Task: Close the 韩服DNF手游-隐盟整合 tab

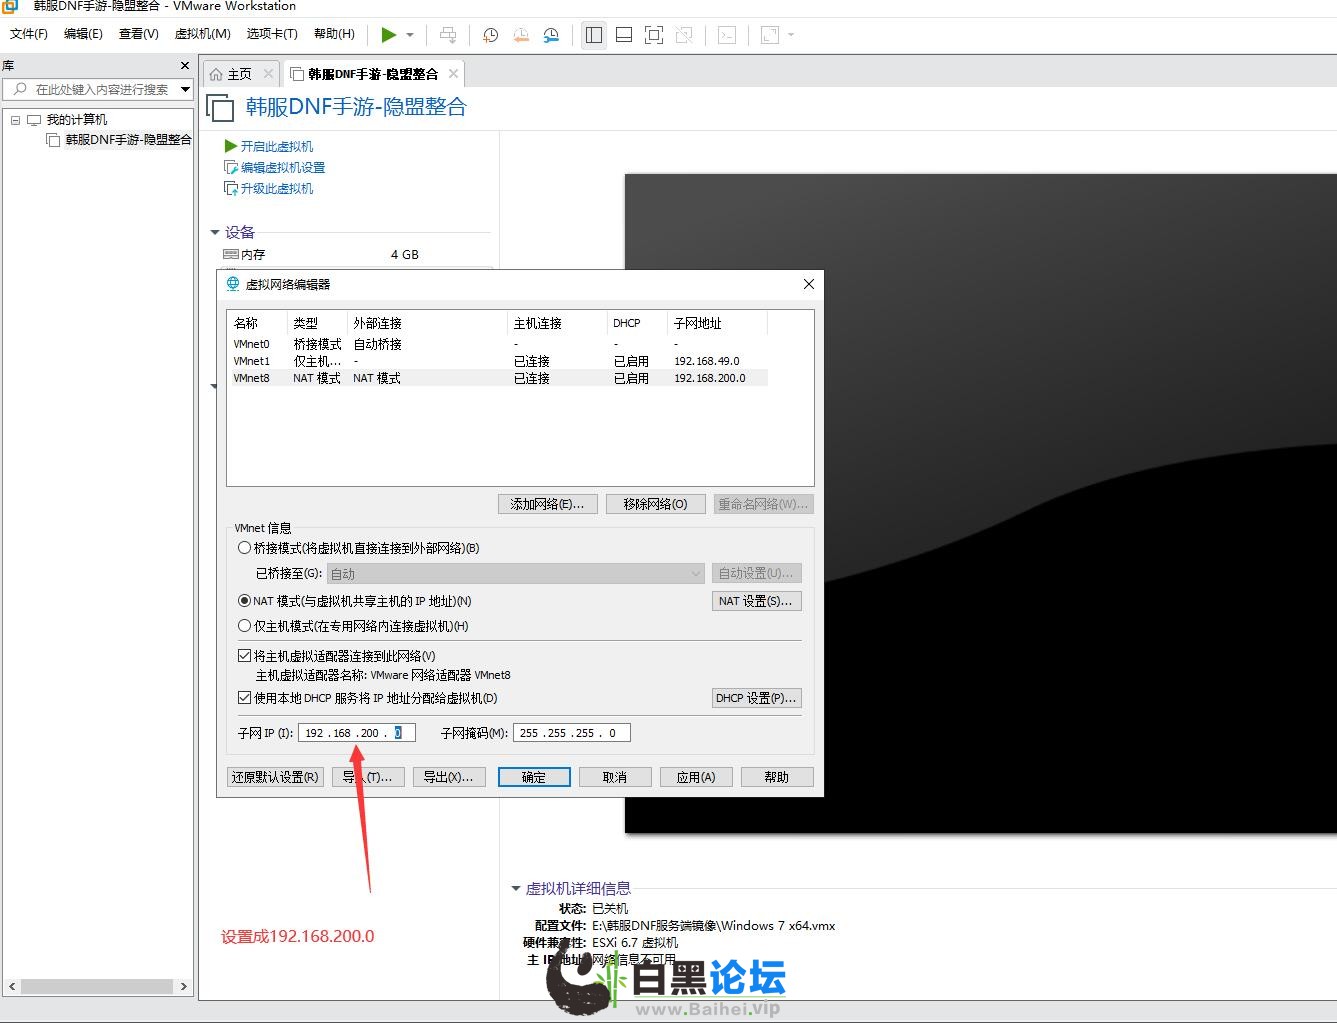Action: click(453, 74)
